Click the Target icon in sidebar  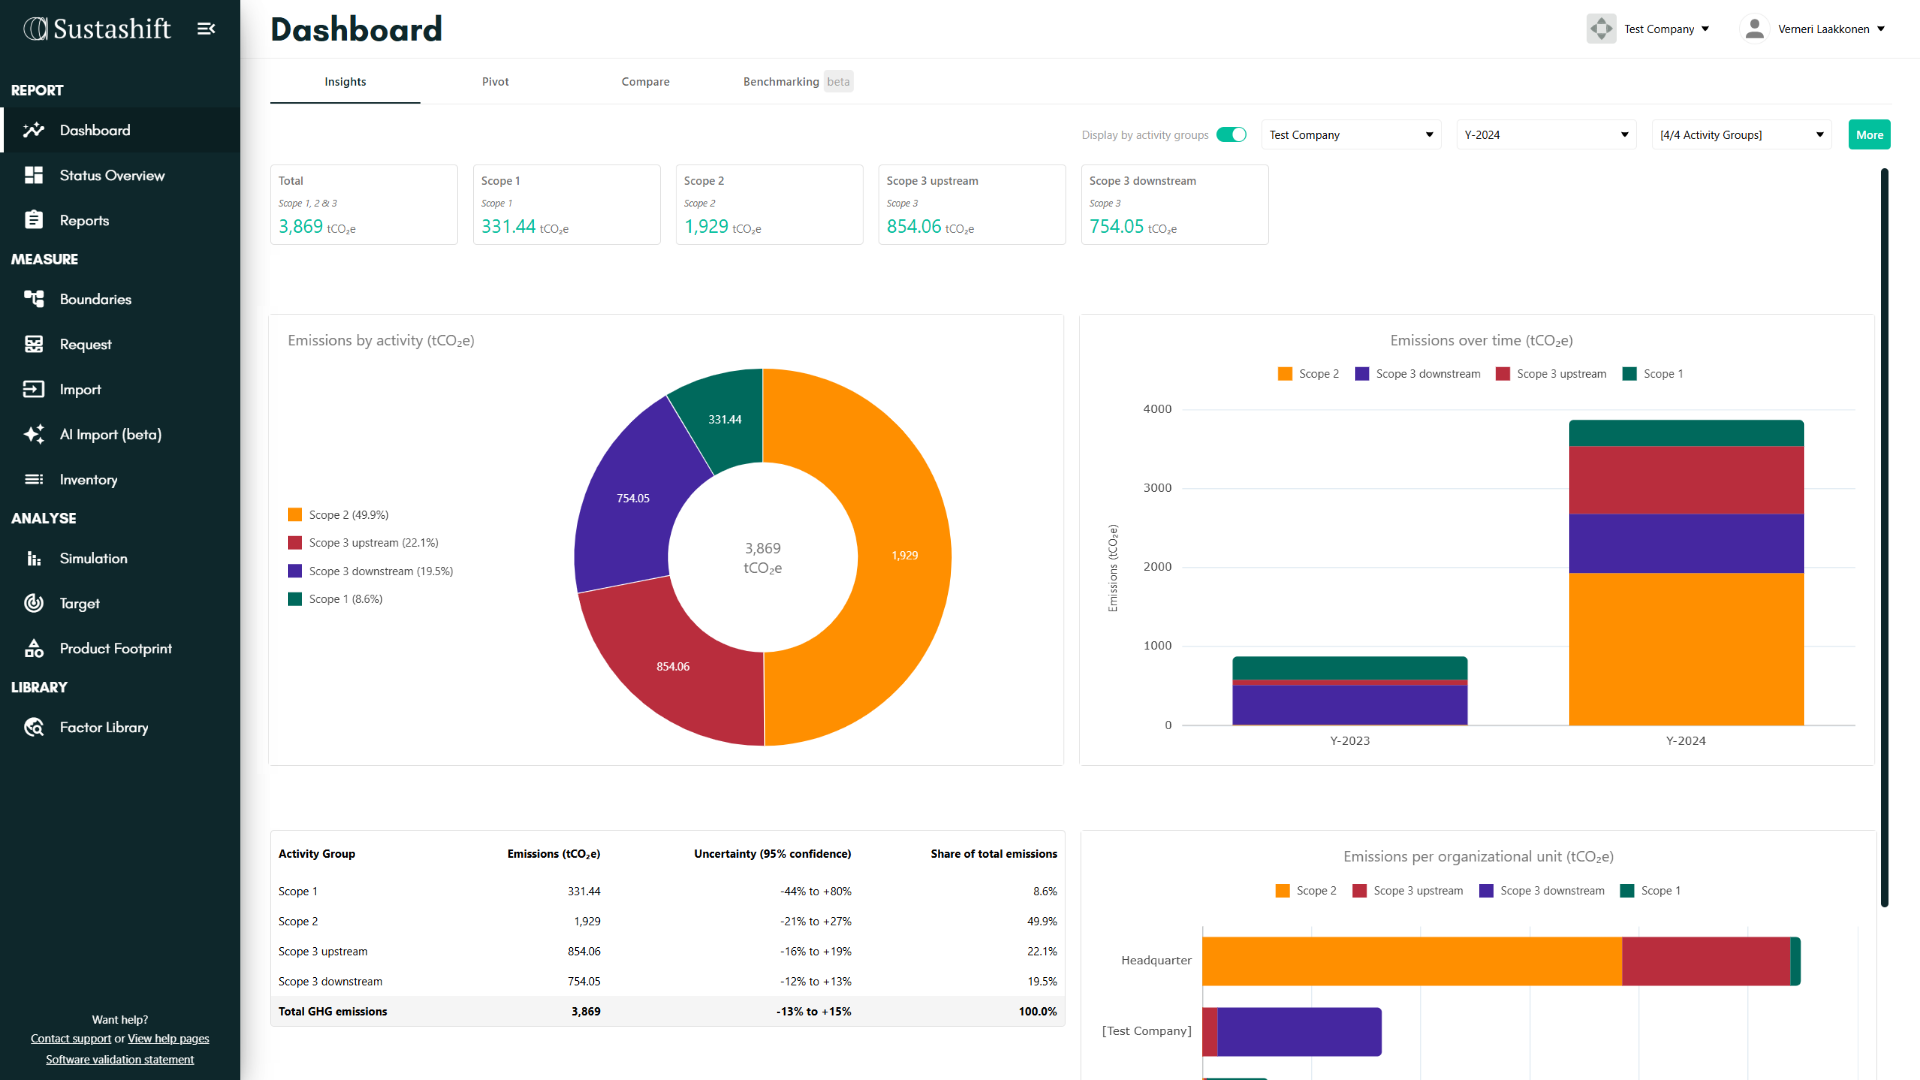(x=34, y=603)
